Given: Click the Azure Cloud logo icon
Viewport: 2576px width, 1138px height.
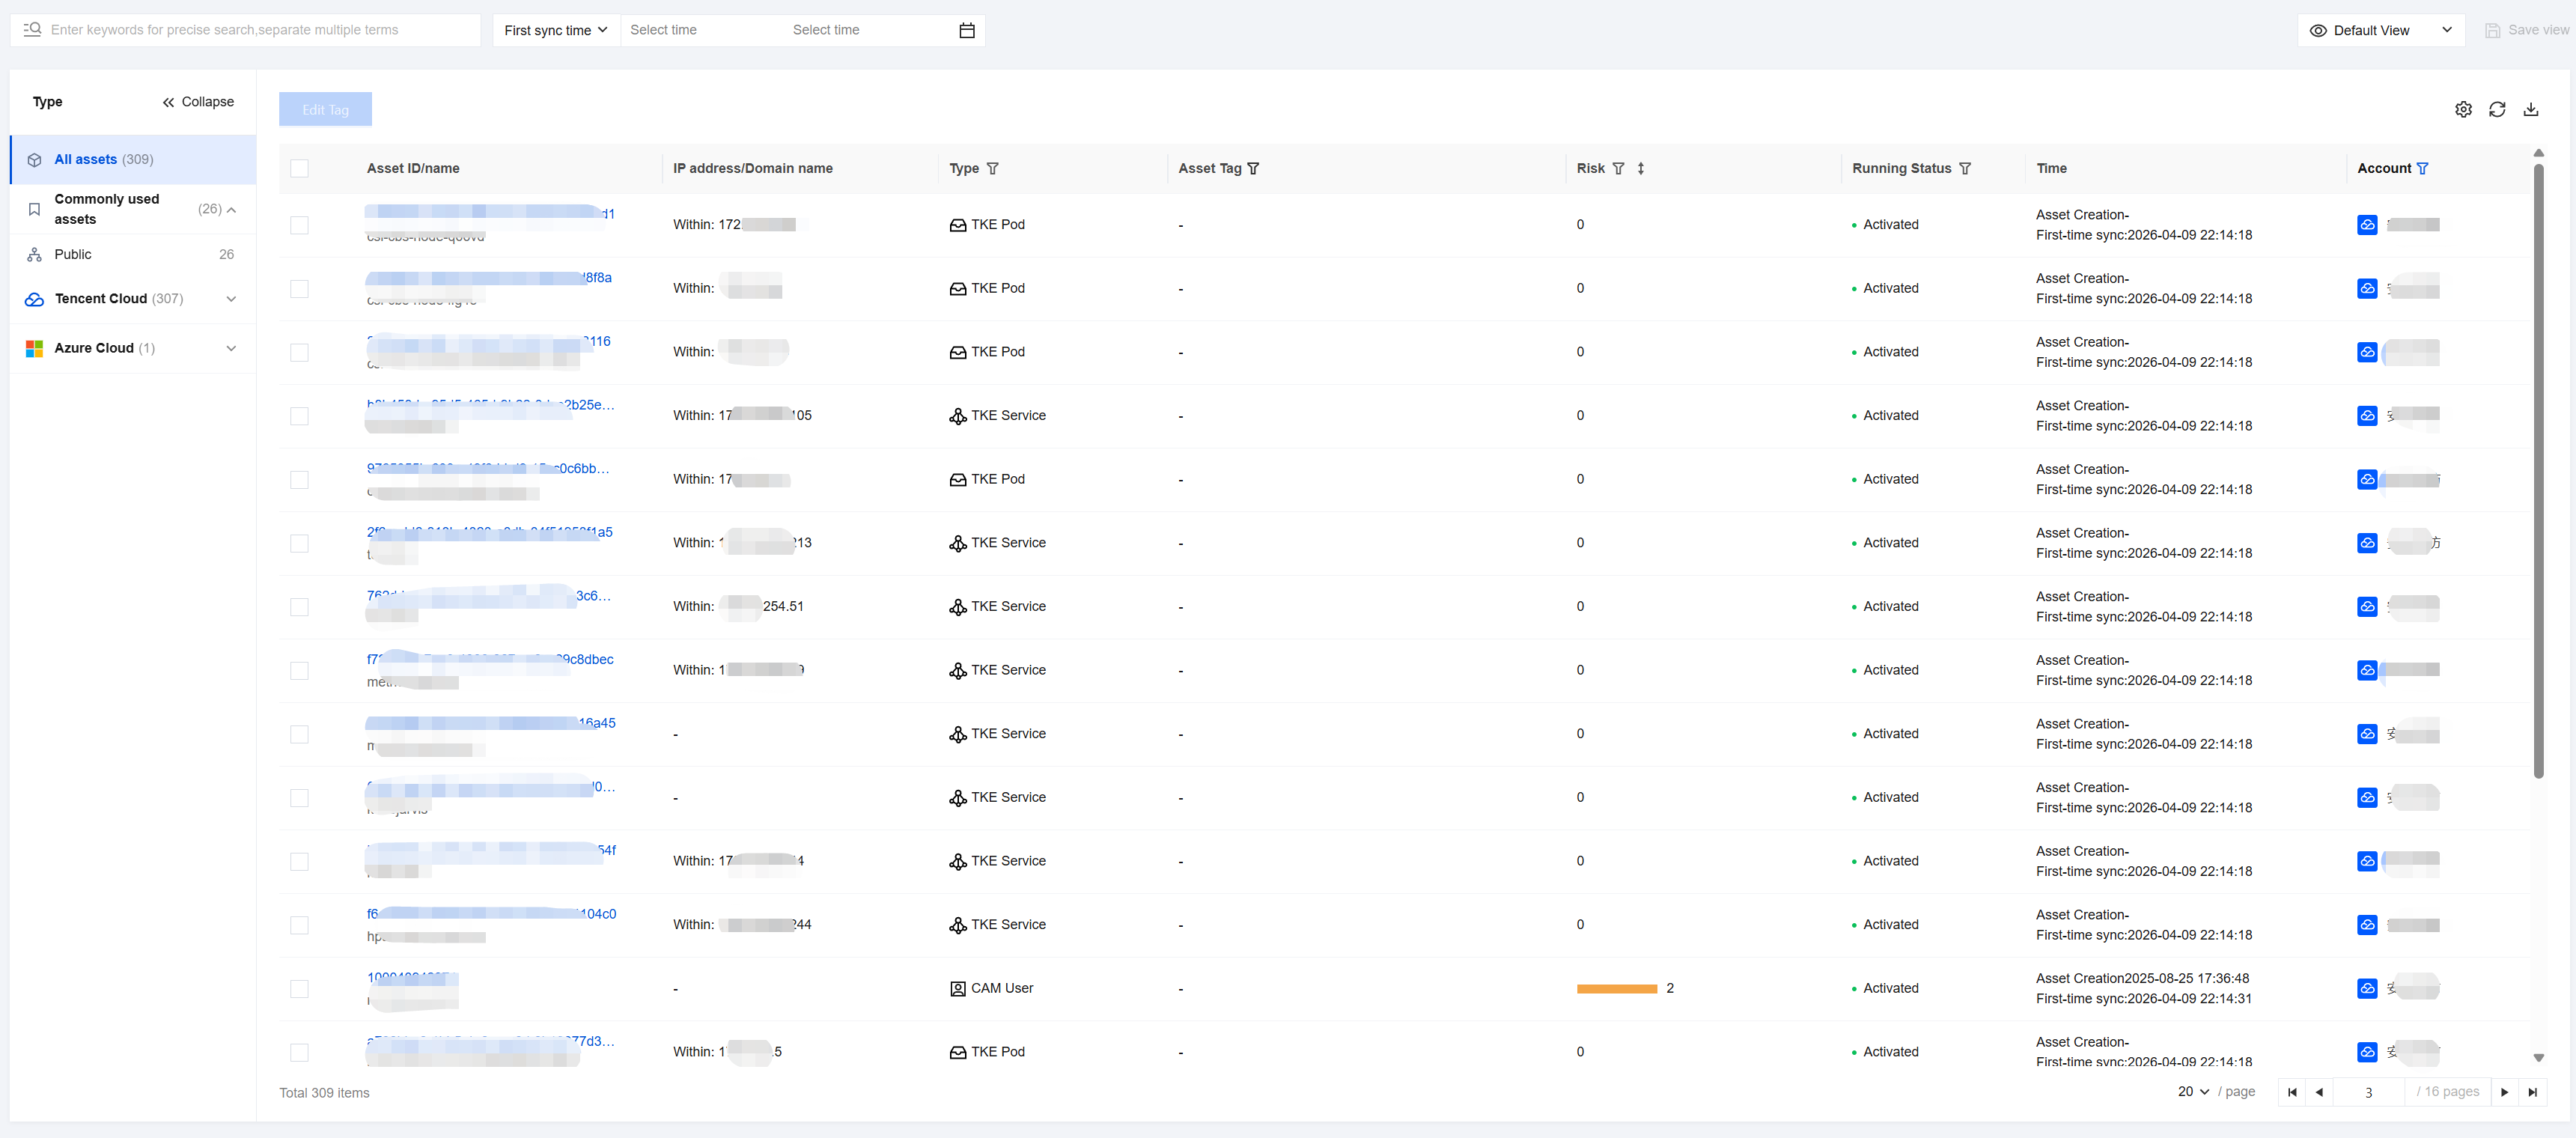Looking at the screenshot, I should [34, 348].
